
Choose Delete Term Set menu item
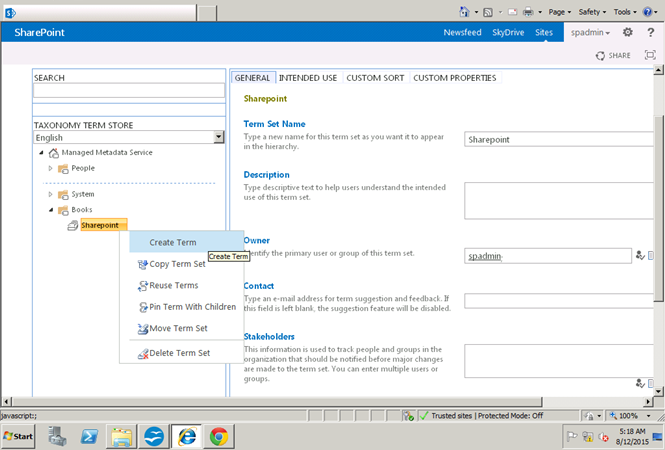click(186, 353)
